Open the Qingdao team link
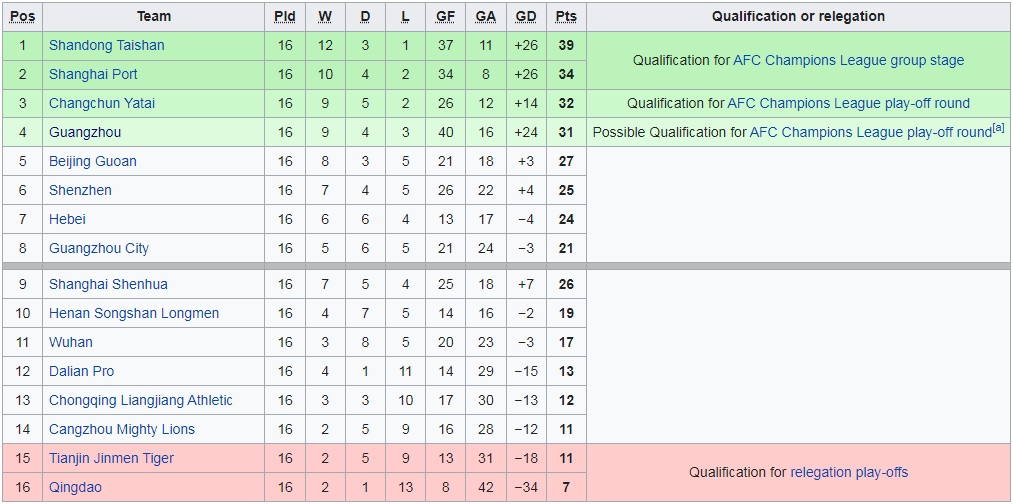1013x504 pixels. (x=75, y=487)
